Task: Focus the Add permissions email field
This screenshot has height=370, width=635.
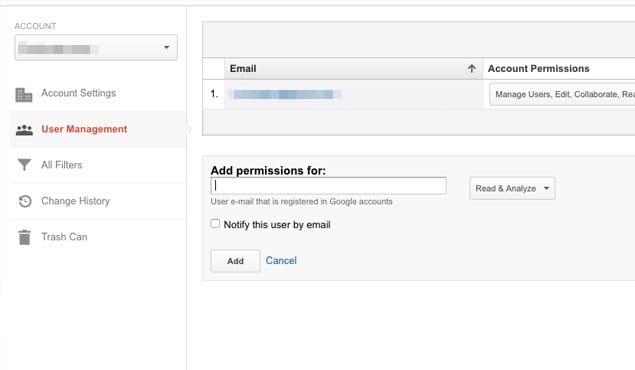Action: [x=328, y=186]
